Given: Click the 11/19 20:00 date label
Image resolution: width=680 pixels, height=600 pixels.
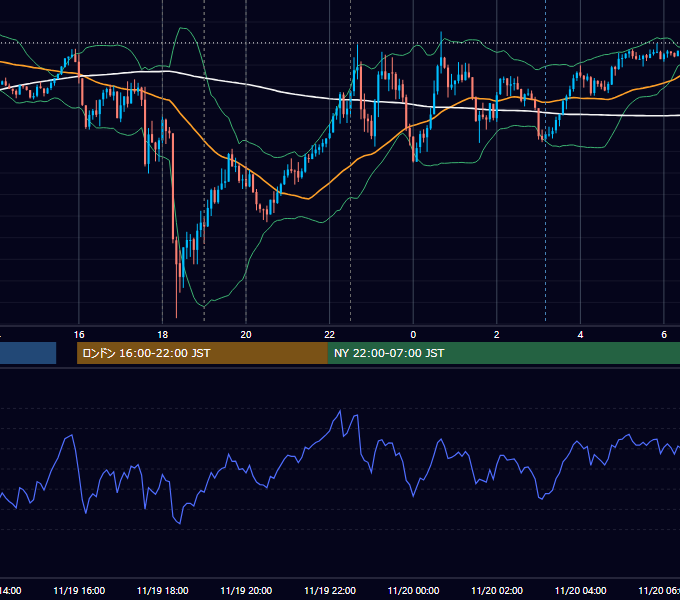Looking at the screenshot, I should 246,590.
